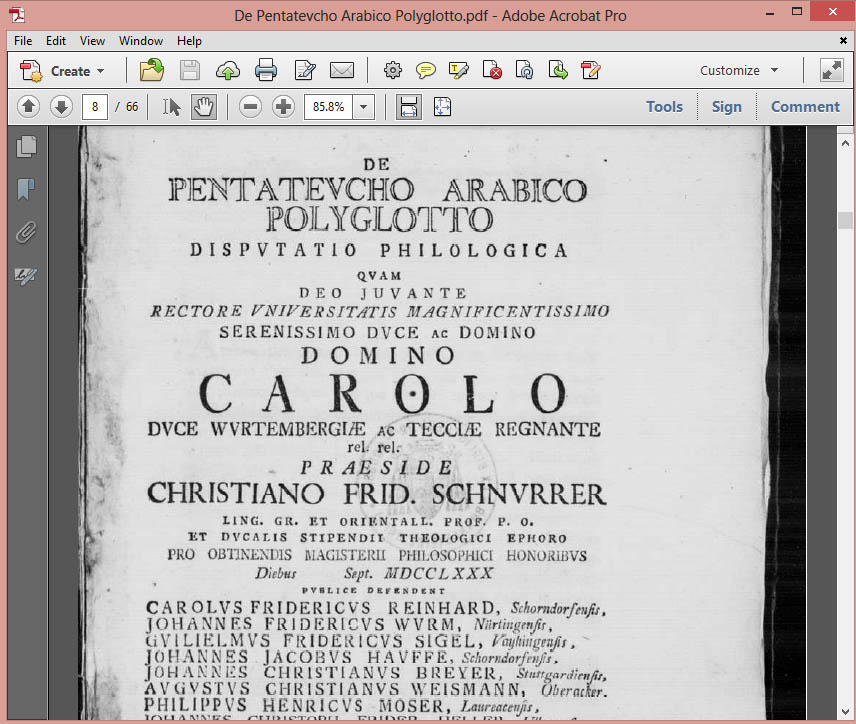This screenshot has width=856, height=724.
Task: Open the Bookmarks side panel
Action: coord(27,190)
